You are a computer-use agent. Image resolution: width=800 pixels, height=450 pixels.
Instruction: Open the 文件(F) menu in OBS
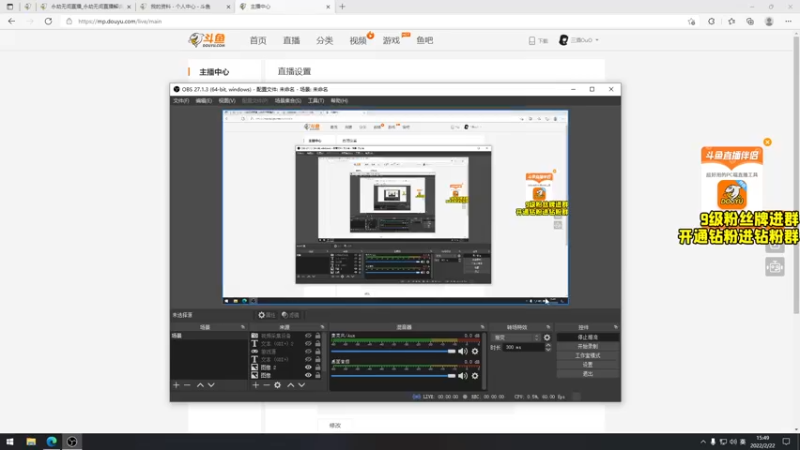(x=181, y=101)
